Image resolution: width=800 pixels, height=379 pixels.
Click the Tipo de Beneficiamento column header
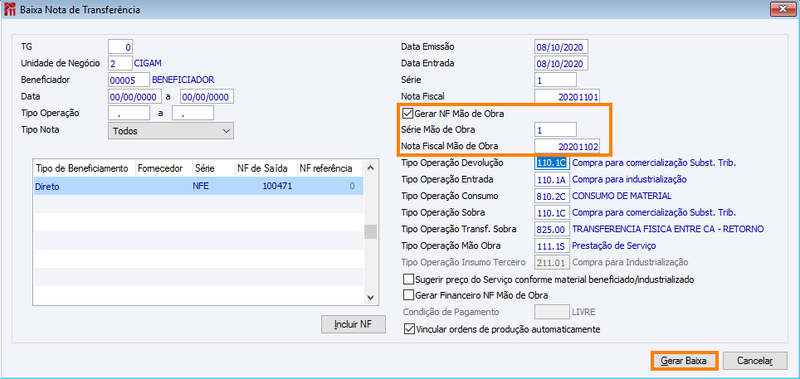pos(84,168)
